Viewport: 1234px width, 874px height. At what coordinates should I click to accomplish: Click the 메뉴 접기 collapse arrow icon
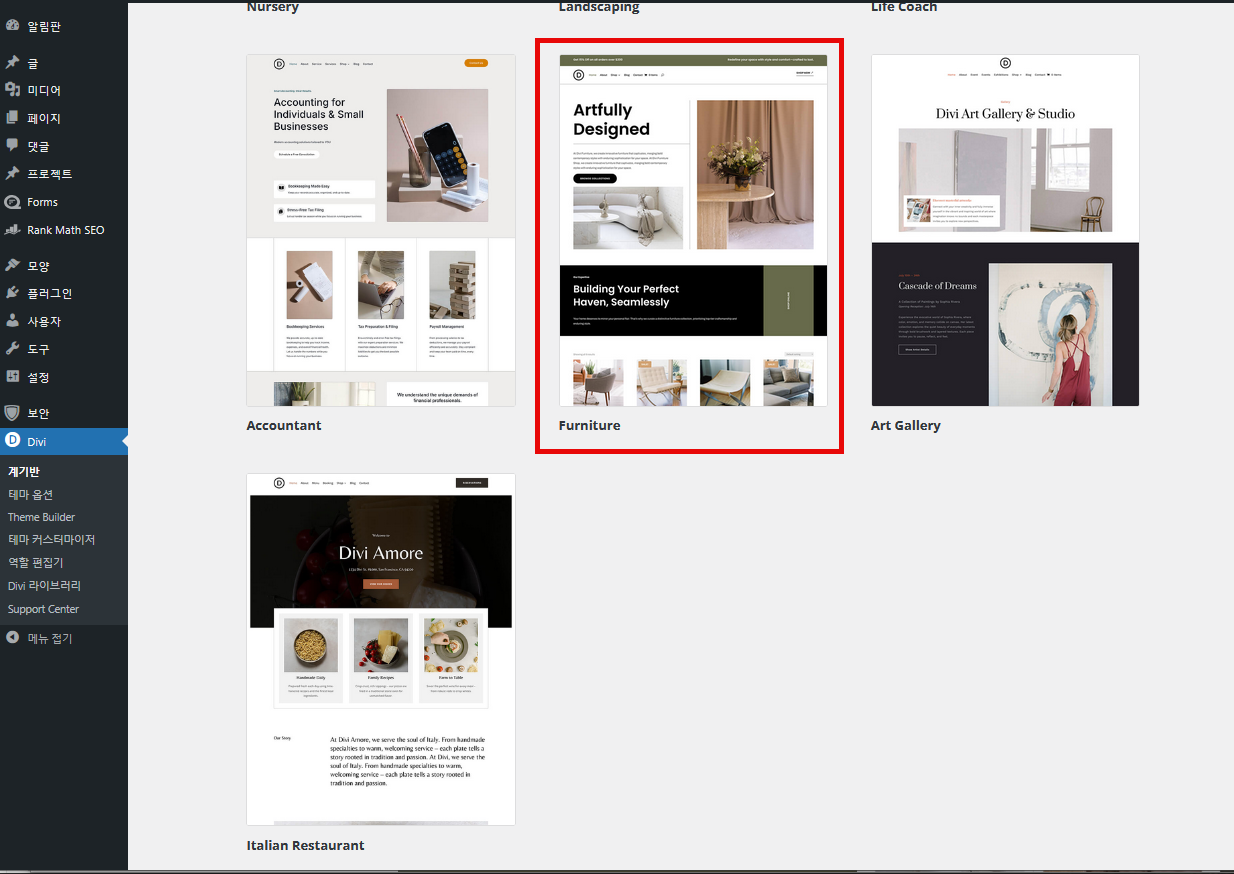point(12,638)
